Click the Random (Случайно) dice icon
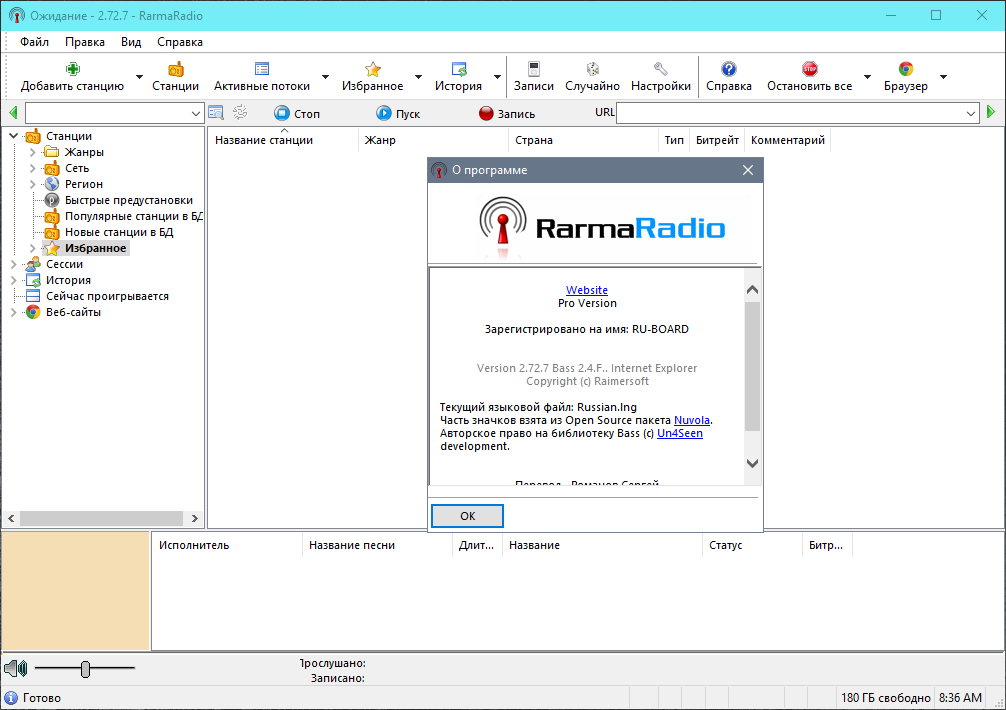This screenshot has width=1006, height=710. tap(592, 69)
